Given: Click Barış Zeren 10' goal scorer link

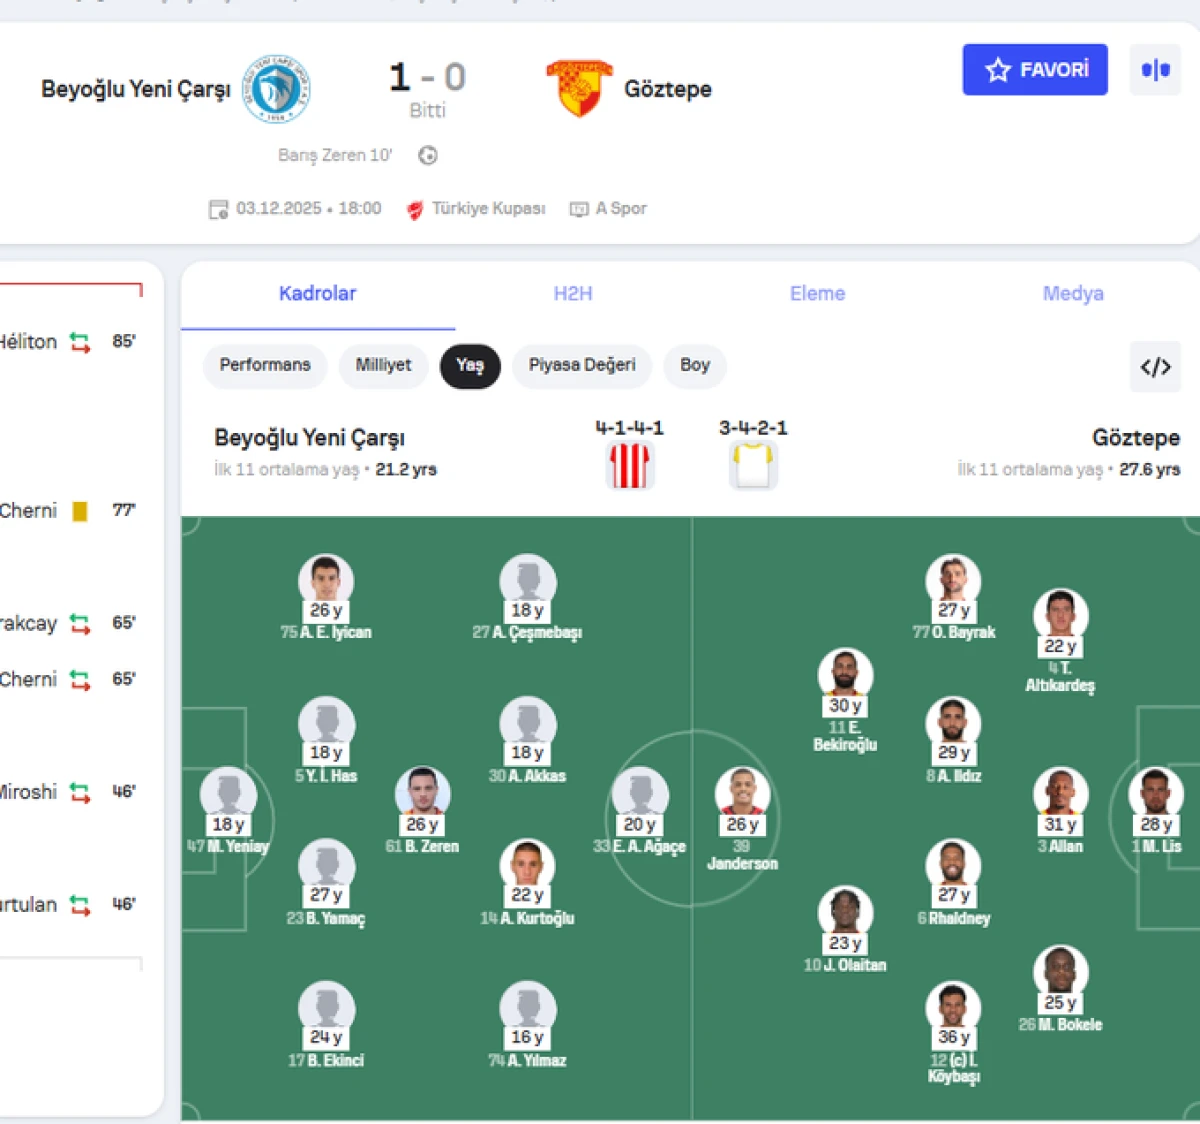Looking at the screenshot, I should point(335,155).
